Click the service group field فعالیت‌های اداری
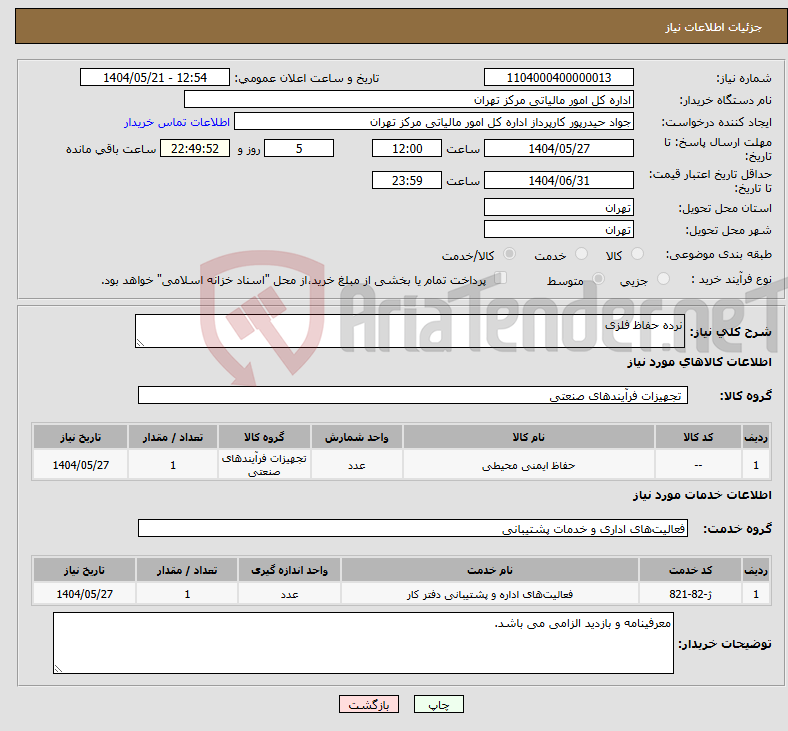Viewport: 788px width, 731px height. [x=413, y=529]
